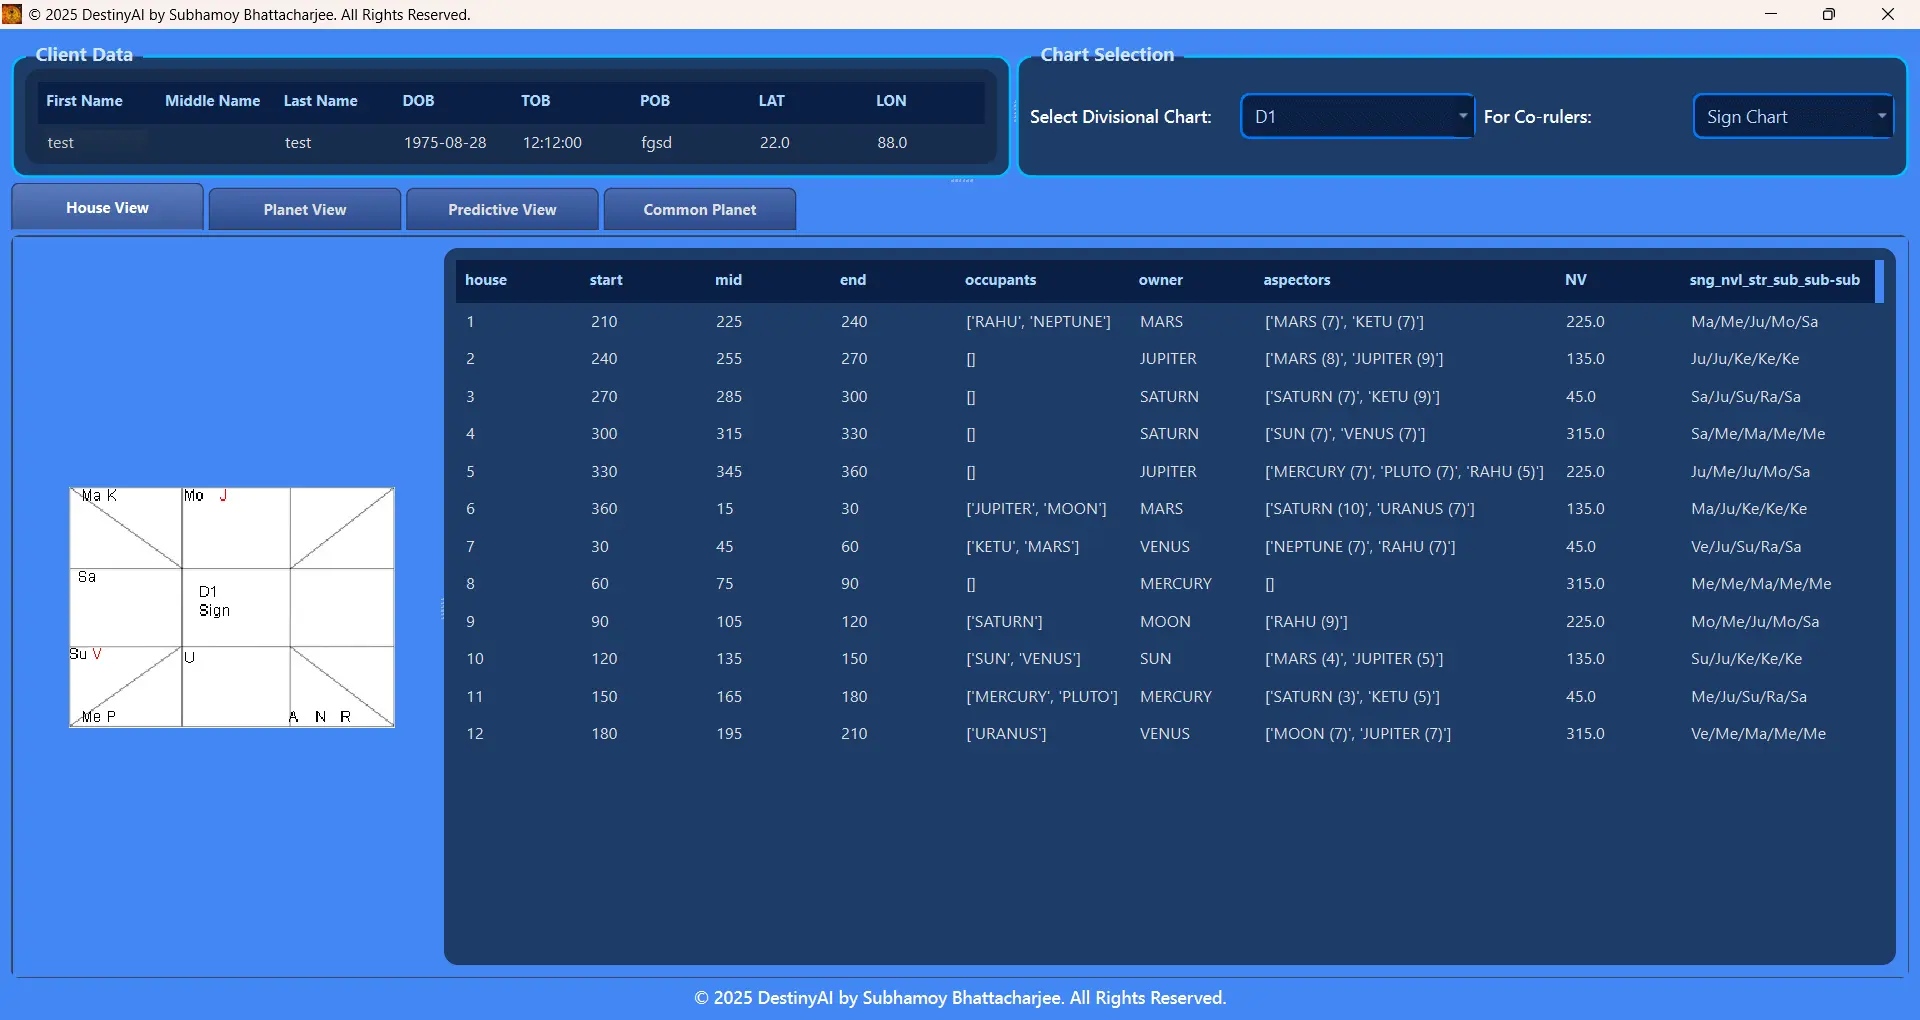
Task: Switch to the Planet View tab
Action: tap(304, 209)
